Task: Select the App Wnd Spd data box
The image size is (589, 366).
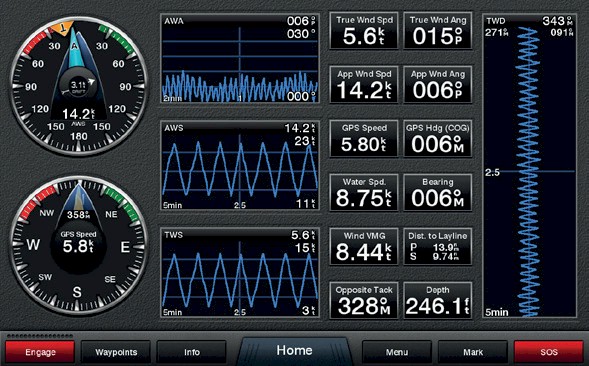Action: [364, 85]
